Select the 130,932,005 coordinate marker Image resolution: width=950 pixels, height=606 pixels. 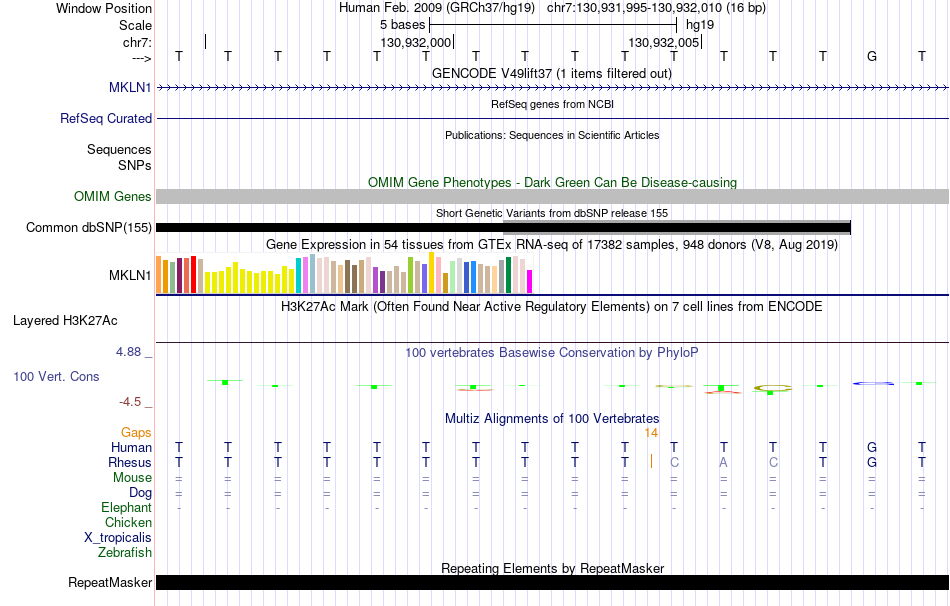664,42
